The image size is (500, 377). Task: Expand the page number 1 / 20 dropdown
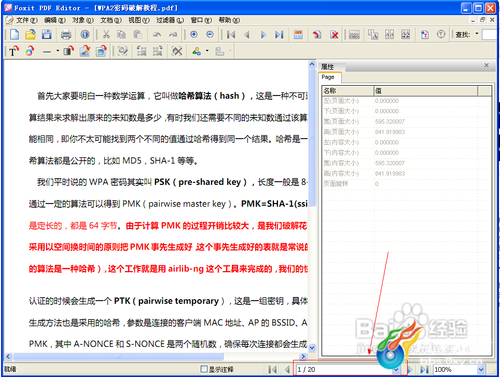396,370
